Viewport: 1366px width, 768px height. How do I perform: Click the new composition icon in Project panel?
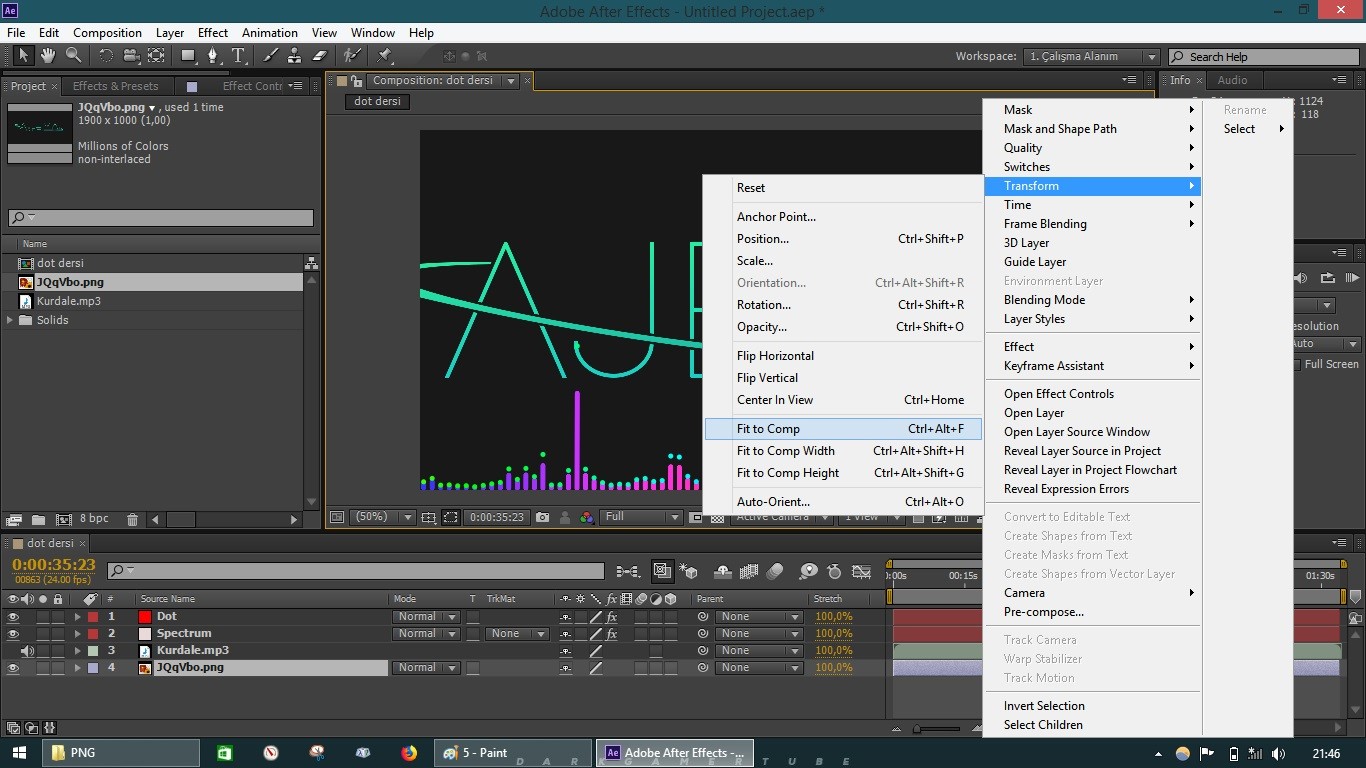(63, 520)
